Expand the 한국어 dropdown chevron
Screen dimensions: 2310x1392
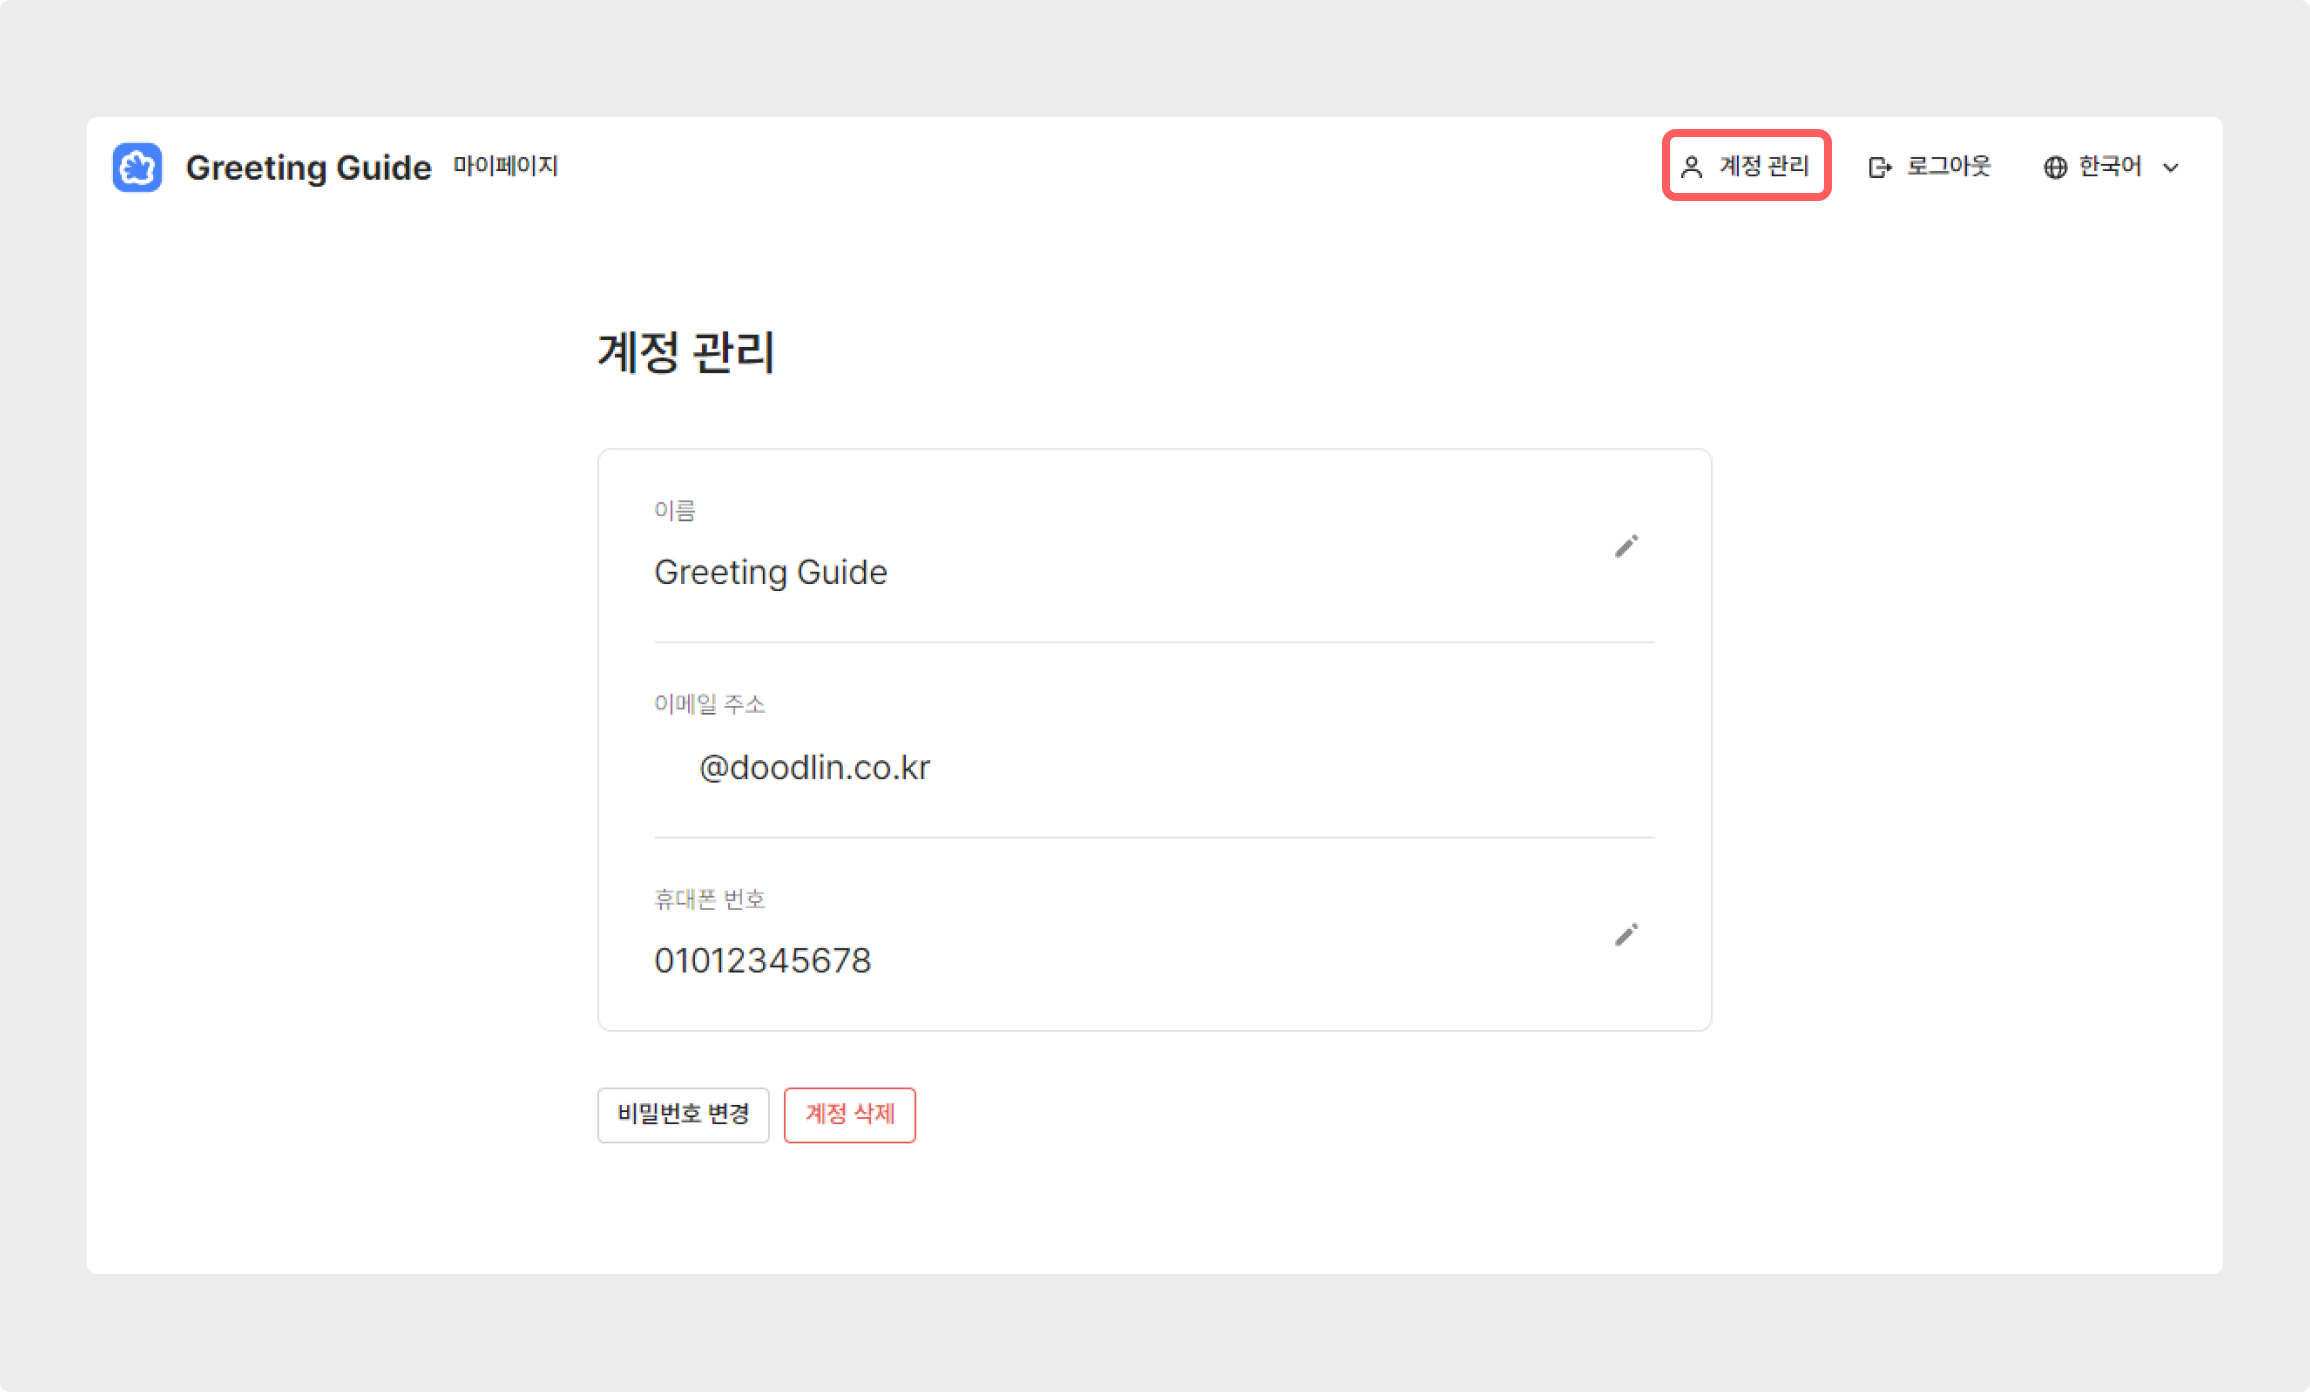pos(2170,168)
